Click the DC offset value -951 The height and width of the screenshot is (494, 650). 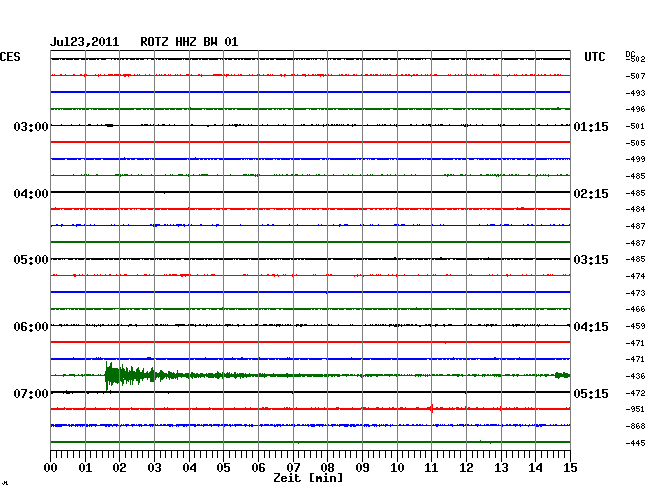635,409
